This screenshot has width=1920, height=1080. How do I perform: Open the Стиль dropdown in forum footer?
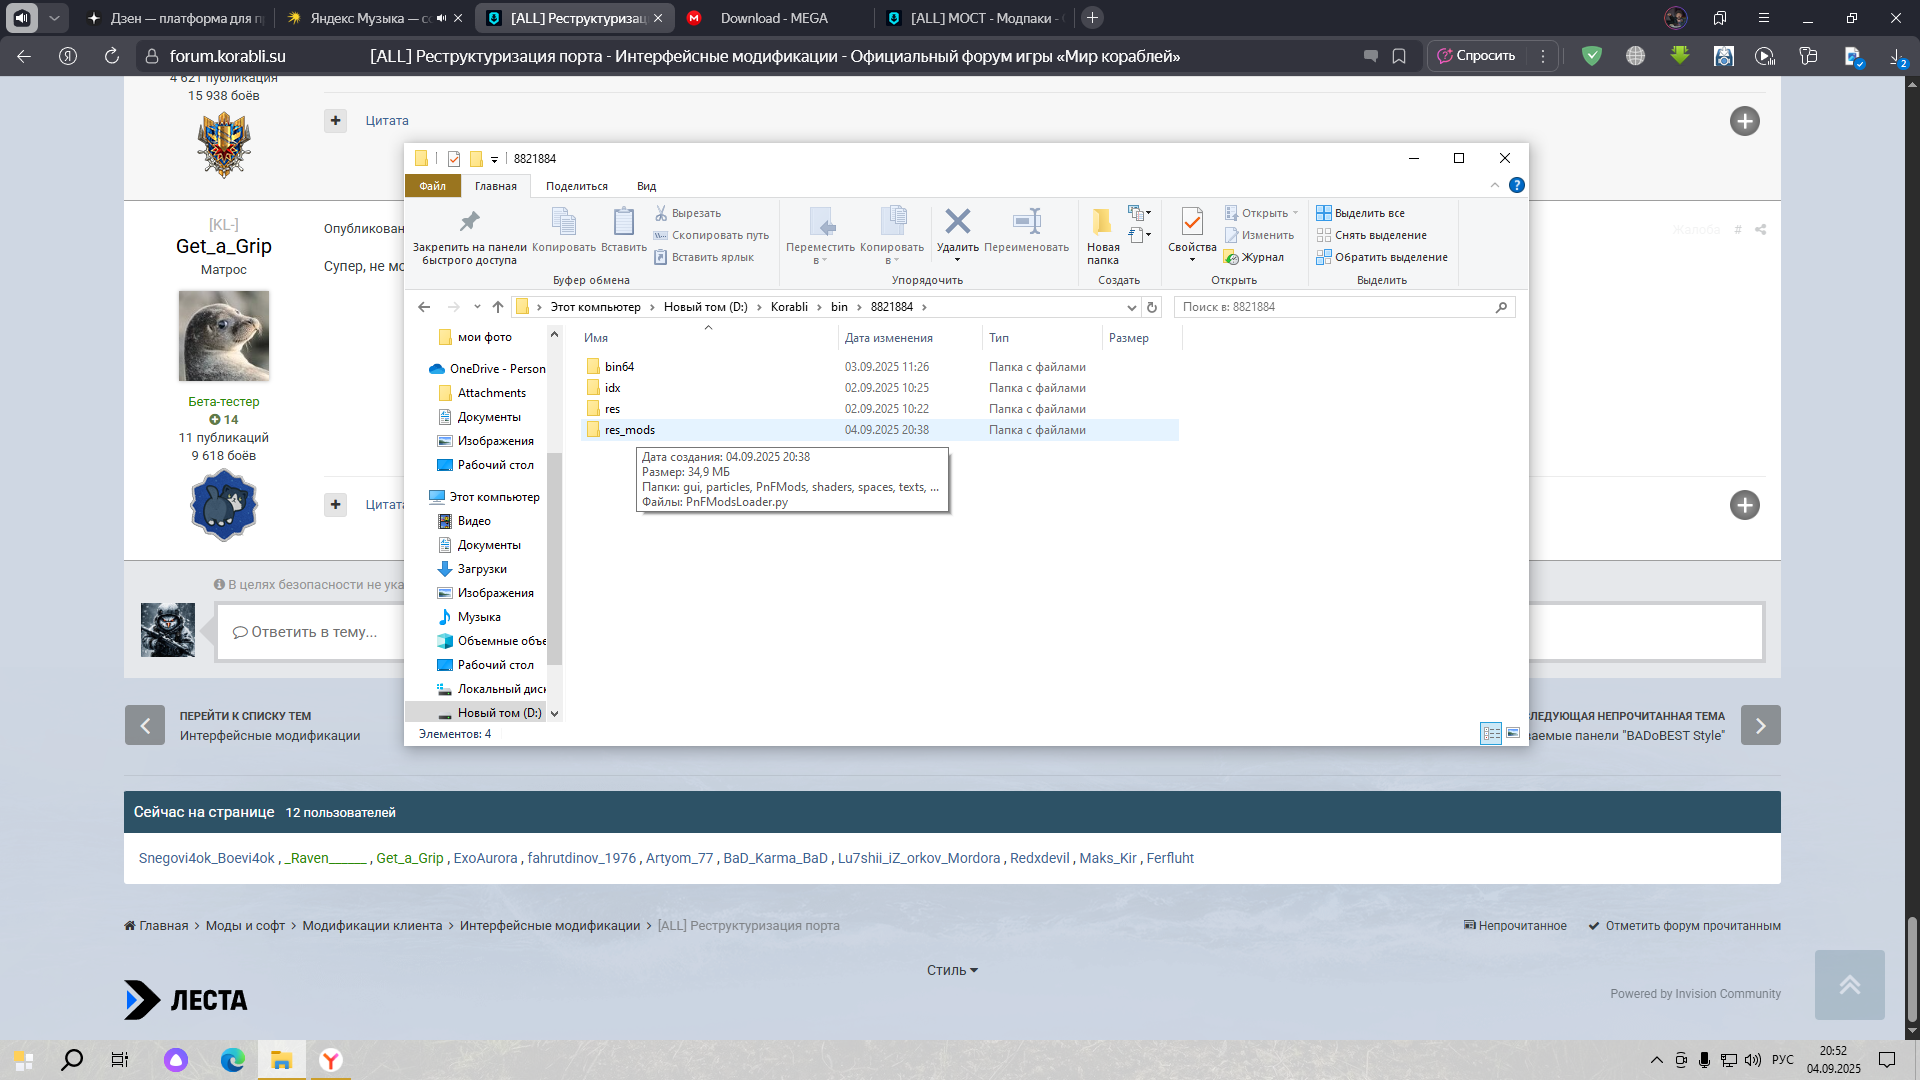[952, 970]
